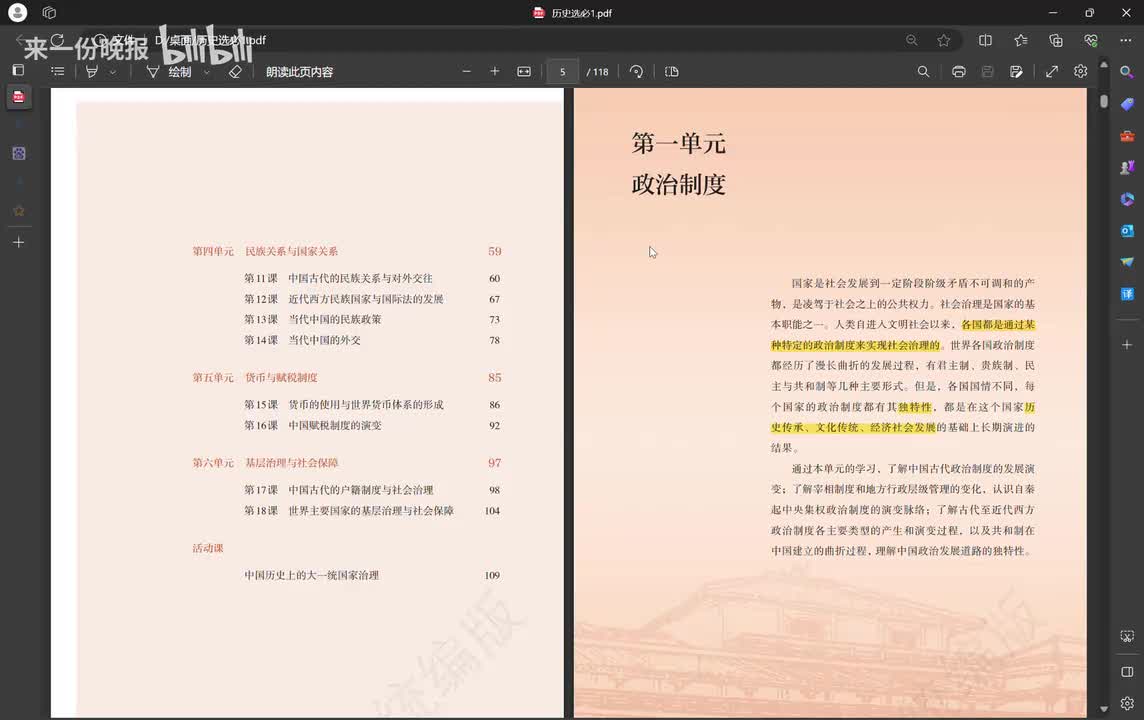Open the Favorites list

coord(1021,40)
